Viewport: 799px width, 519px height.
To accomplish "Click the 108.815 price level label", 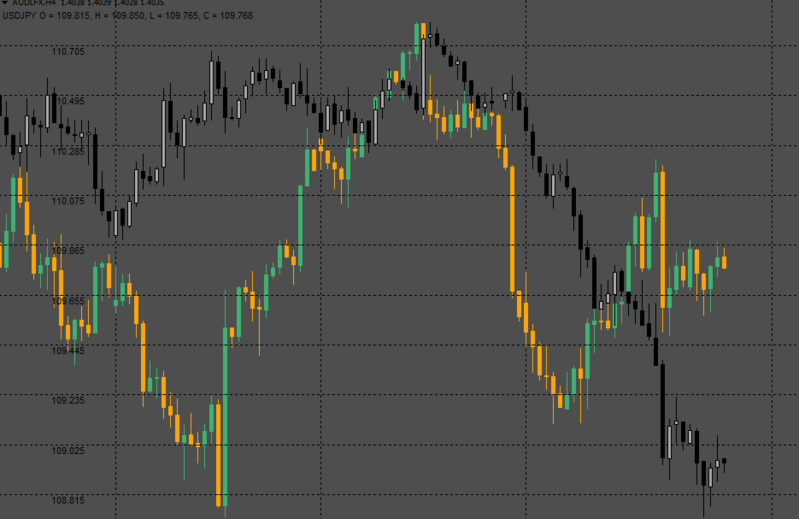I will pos(68,500).
